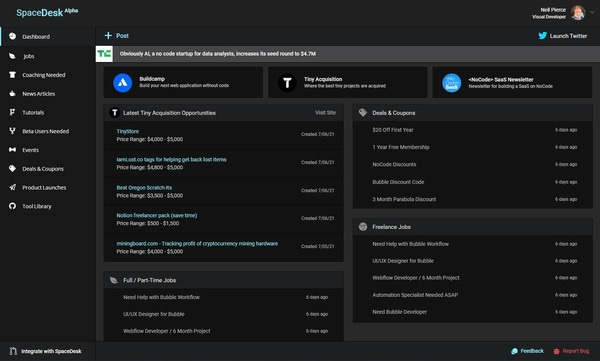Click the icon beside Freelance Jobs header
This screenshot has width=600, height=361.
pyautogui.click(x=363, y=227)
